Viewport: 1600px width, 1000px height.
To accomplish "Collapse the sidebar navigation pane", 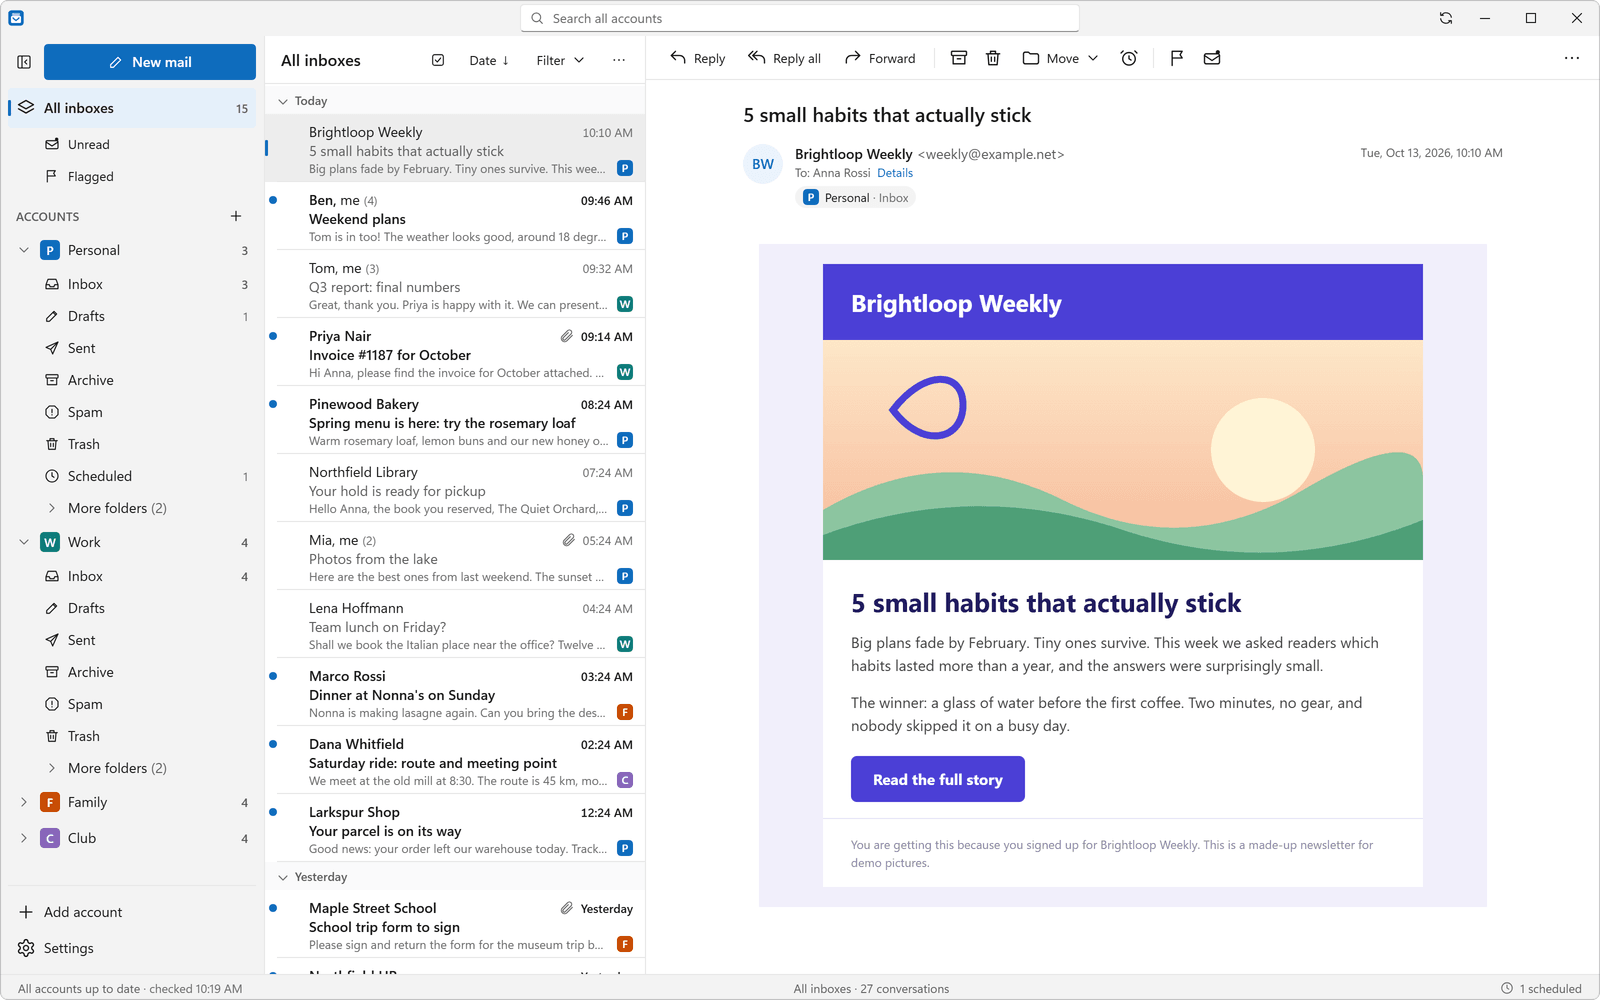I will point(24,62).
